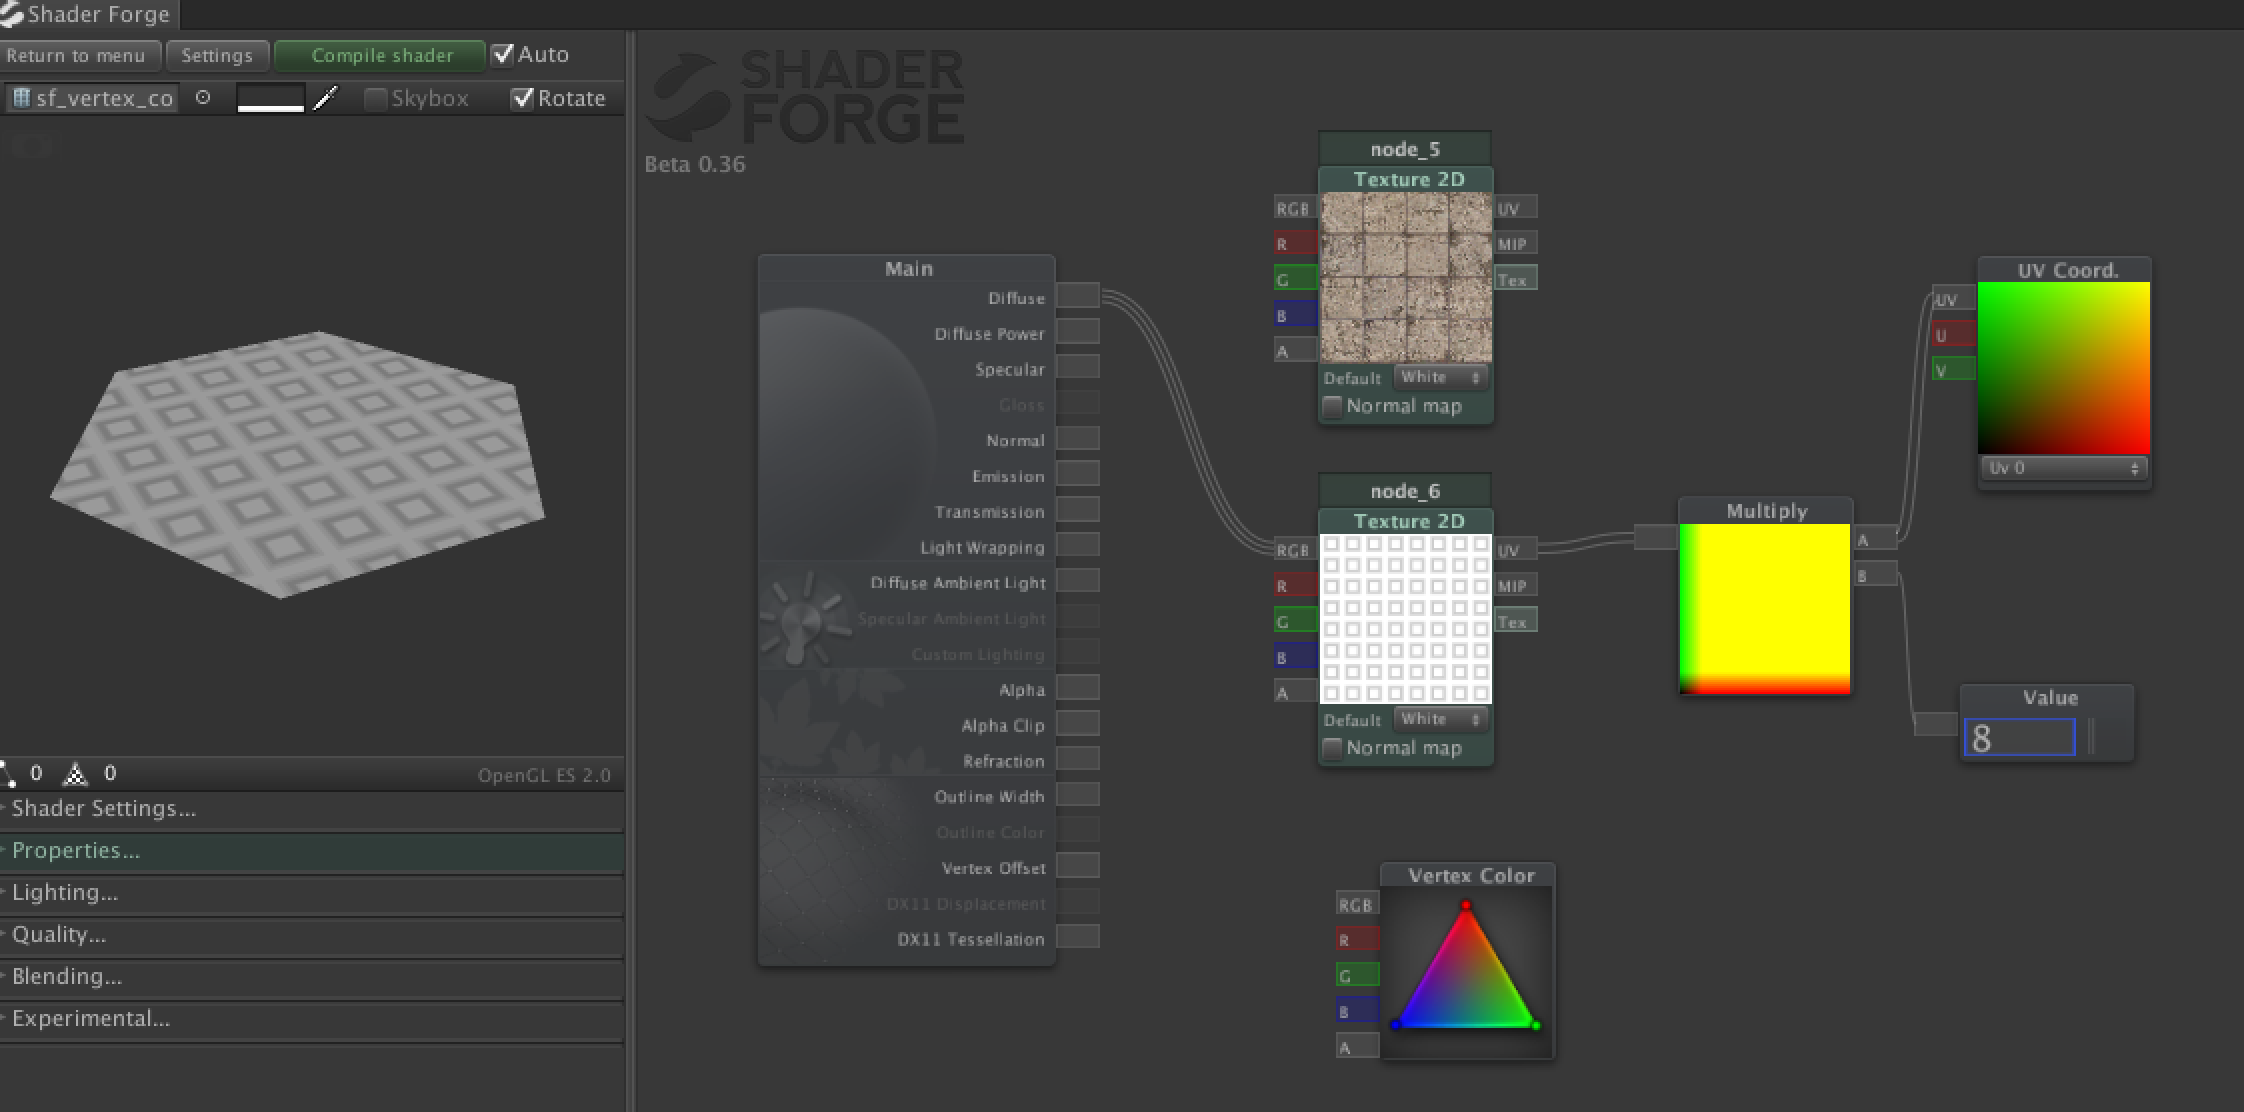Toggle the Auto compile checkbox
This screenshot has height=1112, width=2244.
click(x=503, y=54)
